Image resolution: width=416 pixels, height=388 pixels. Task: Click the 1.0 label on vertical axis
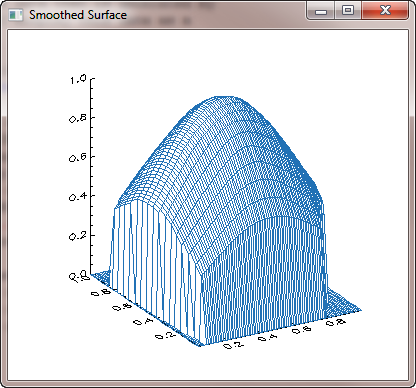(78, 80)
